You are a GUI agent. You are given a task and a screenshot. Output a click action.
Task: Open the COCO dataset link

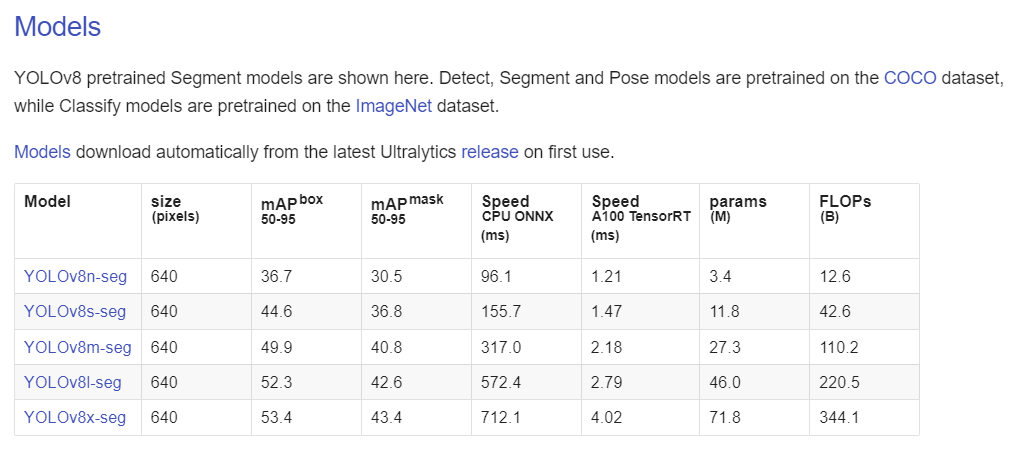point(910,78)
